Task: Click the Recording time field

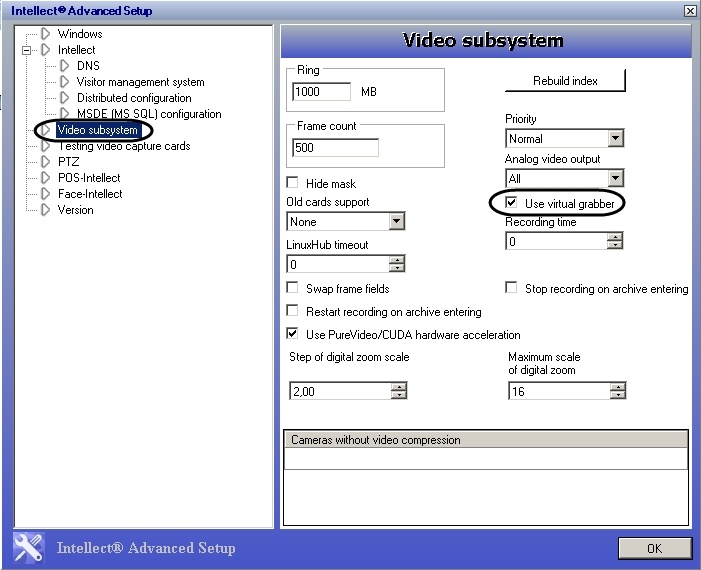Action: 556,241
